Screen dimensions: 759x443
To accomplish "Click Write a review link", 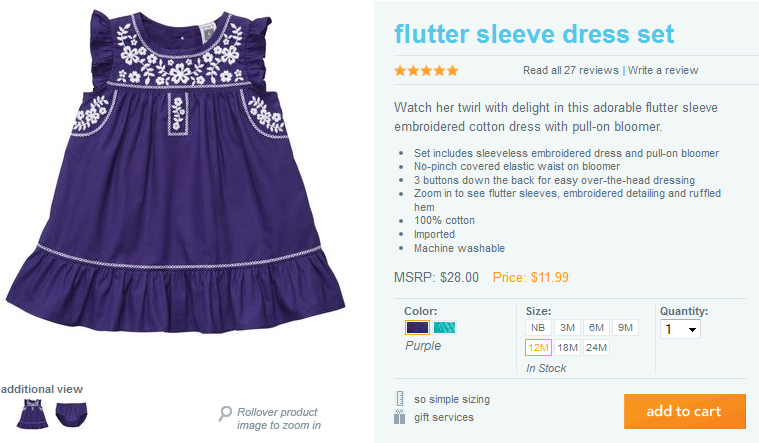I will 663,70.
